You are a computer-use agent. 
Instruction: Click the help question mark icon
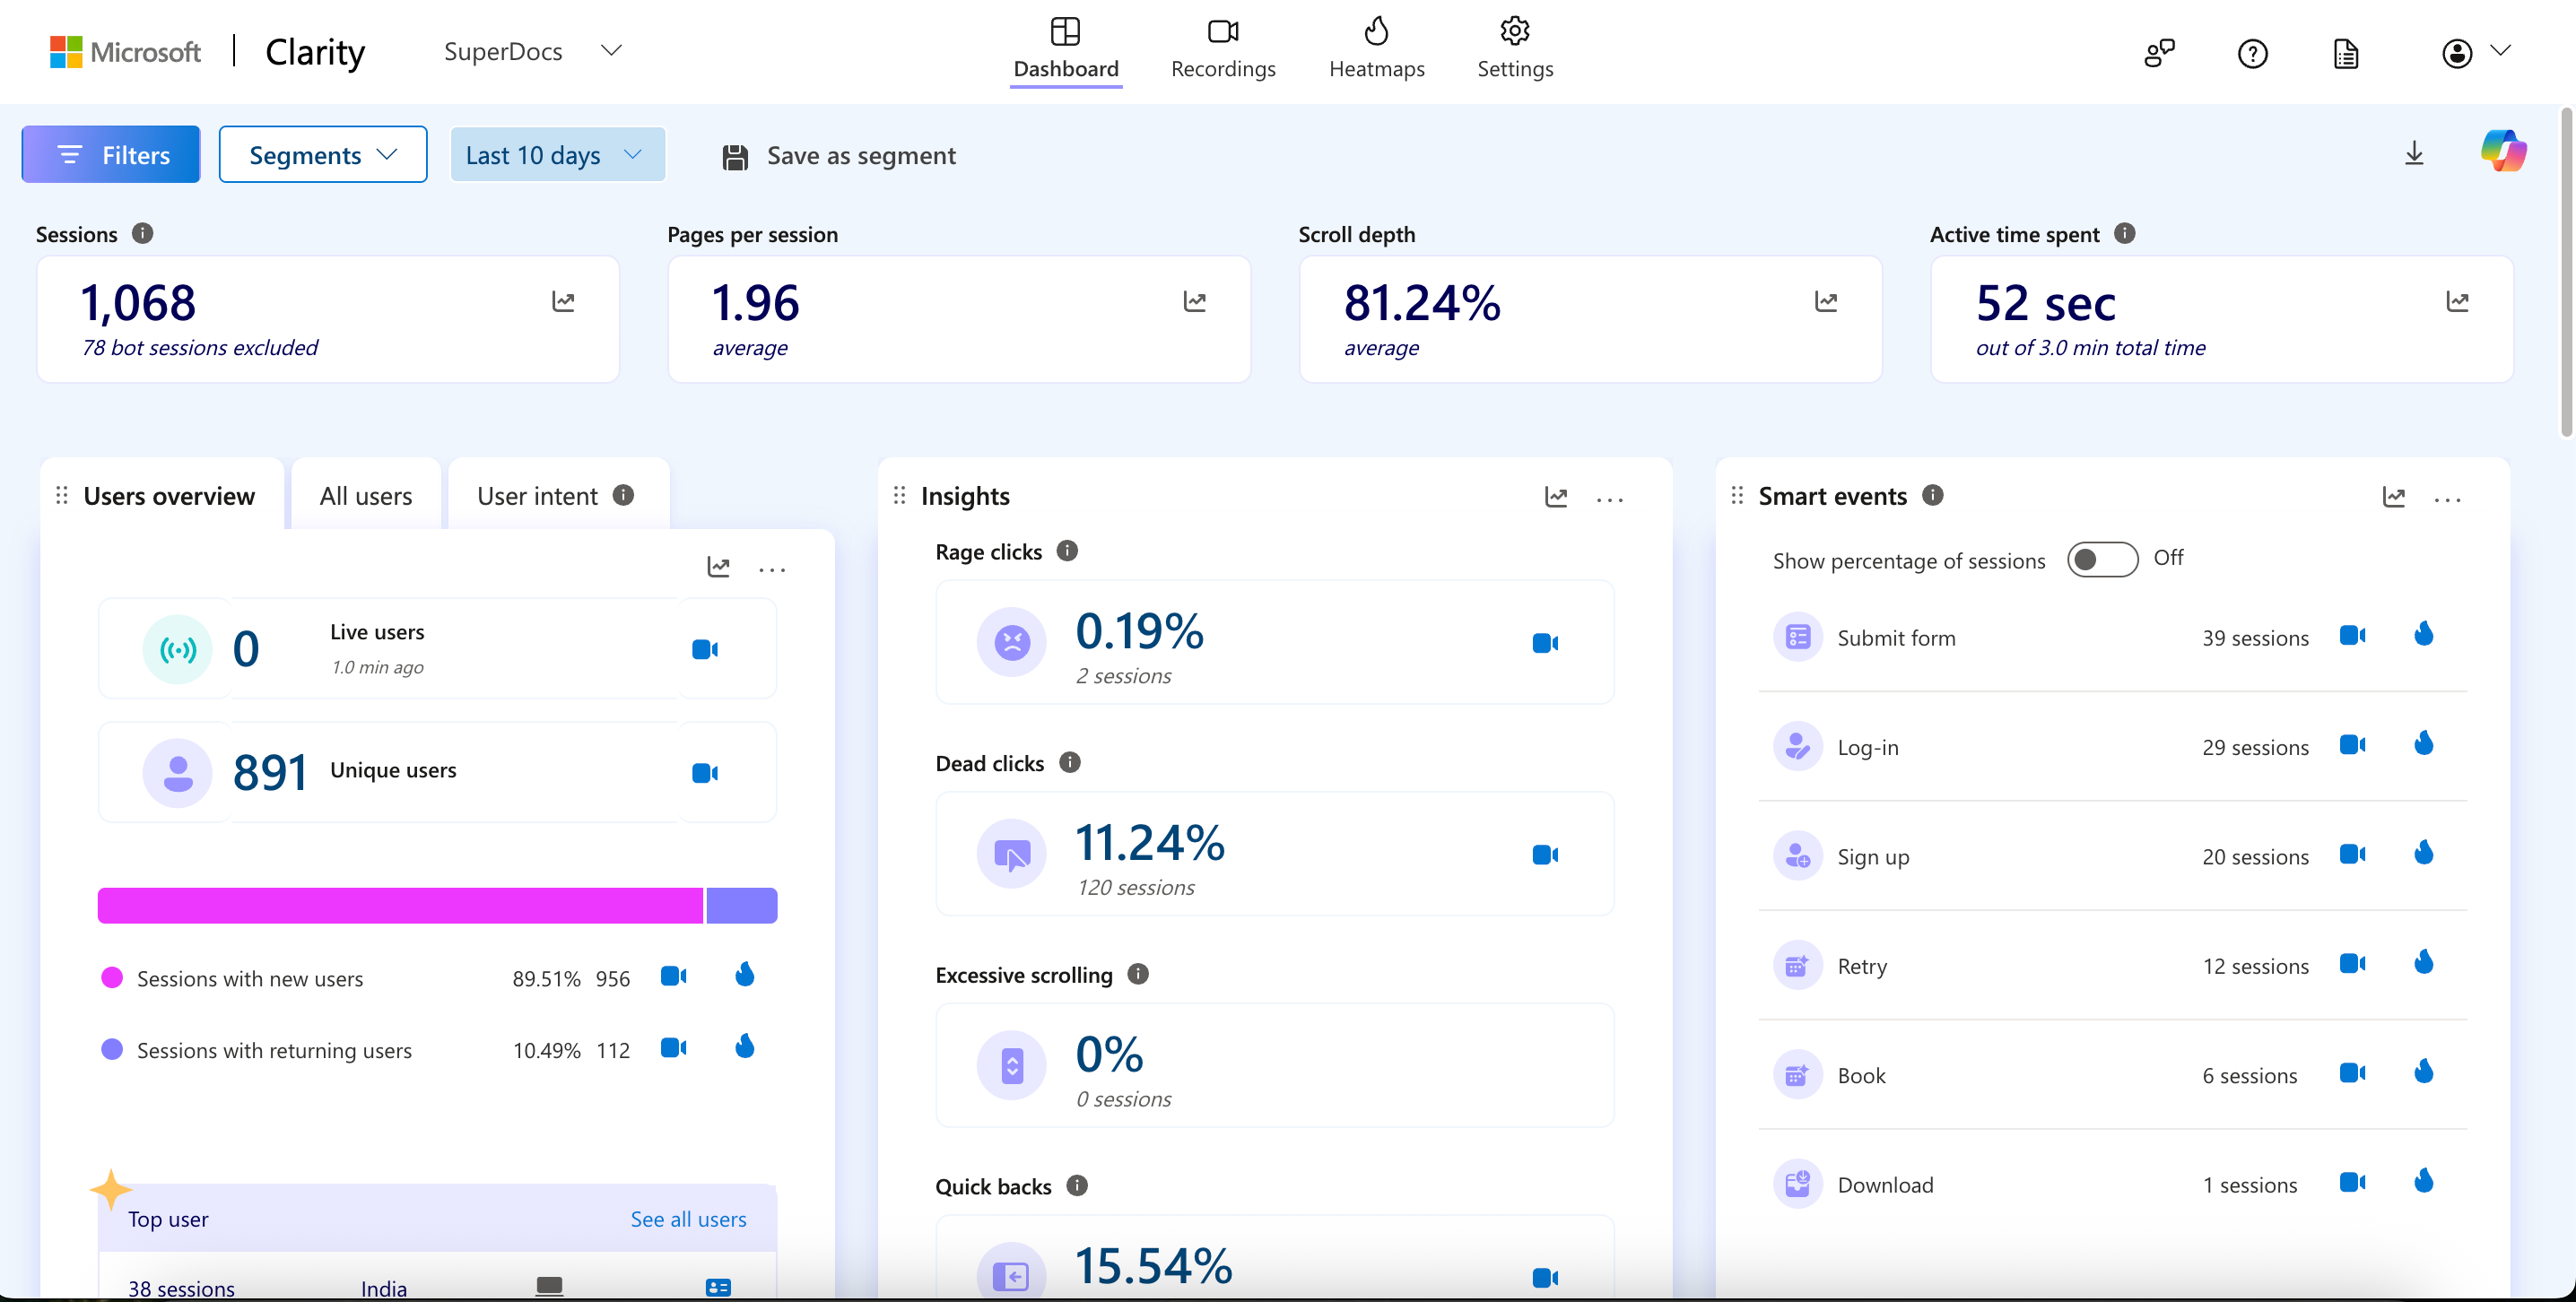[2252, 53]
